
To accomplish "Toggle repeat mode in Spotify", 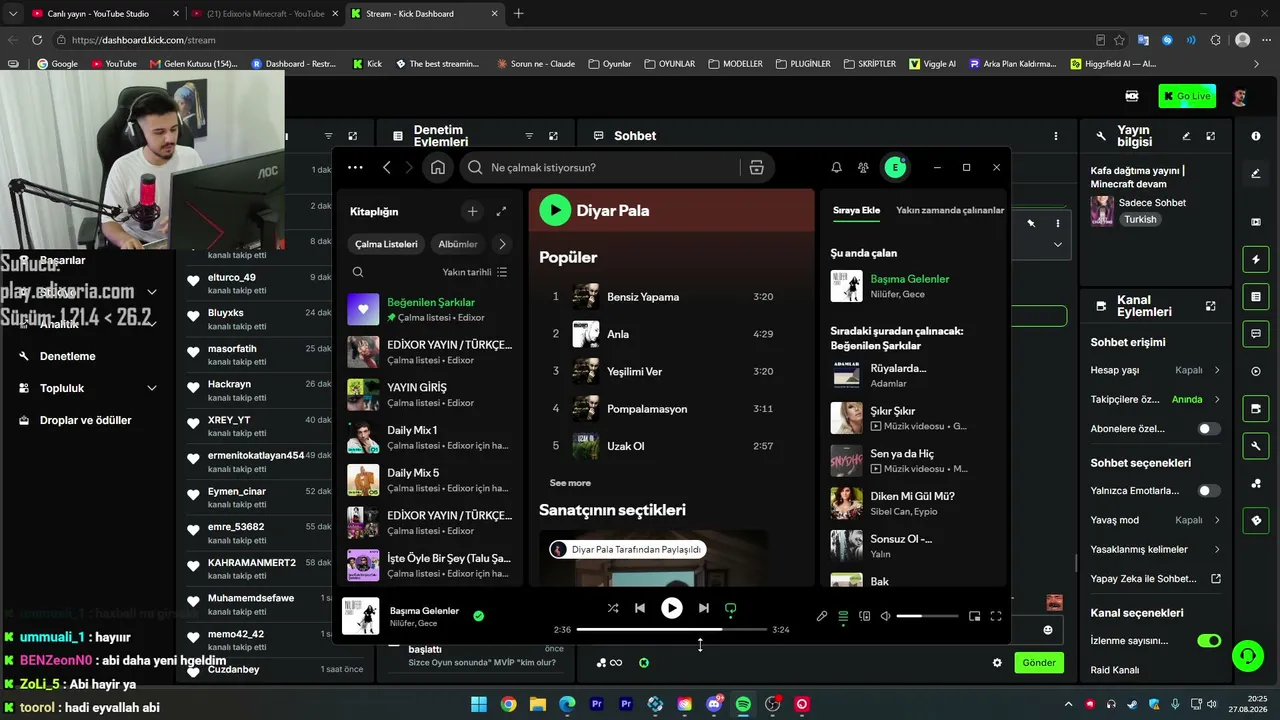I will [730, 608].
